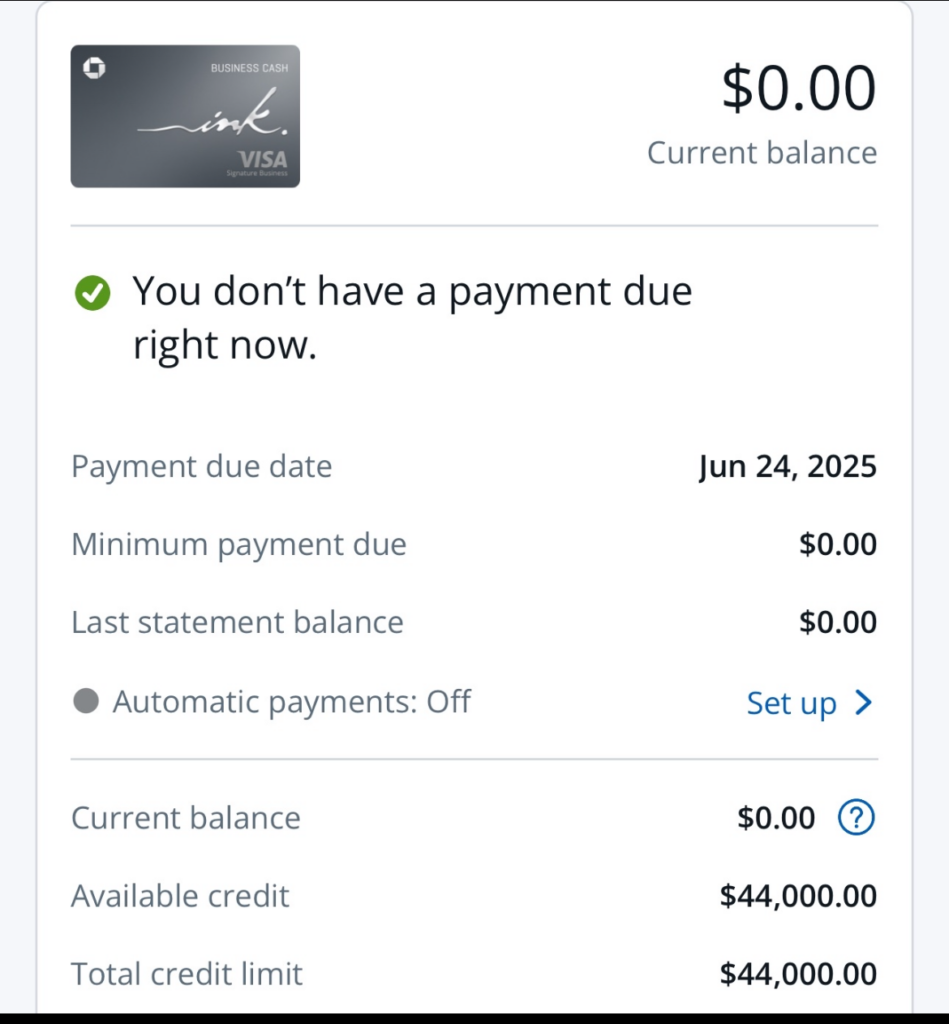Click the Minimum payment due label
The width and height of the screenshot is (949, 1024).
(238, 545)
